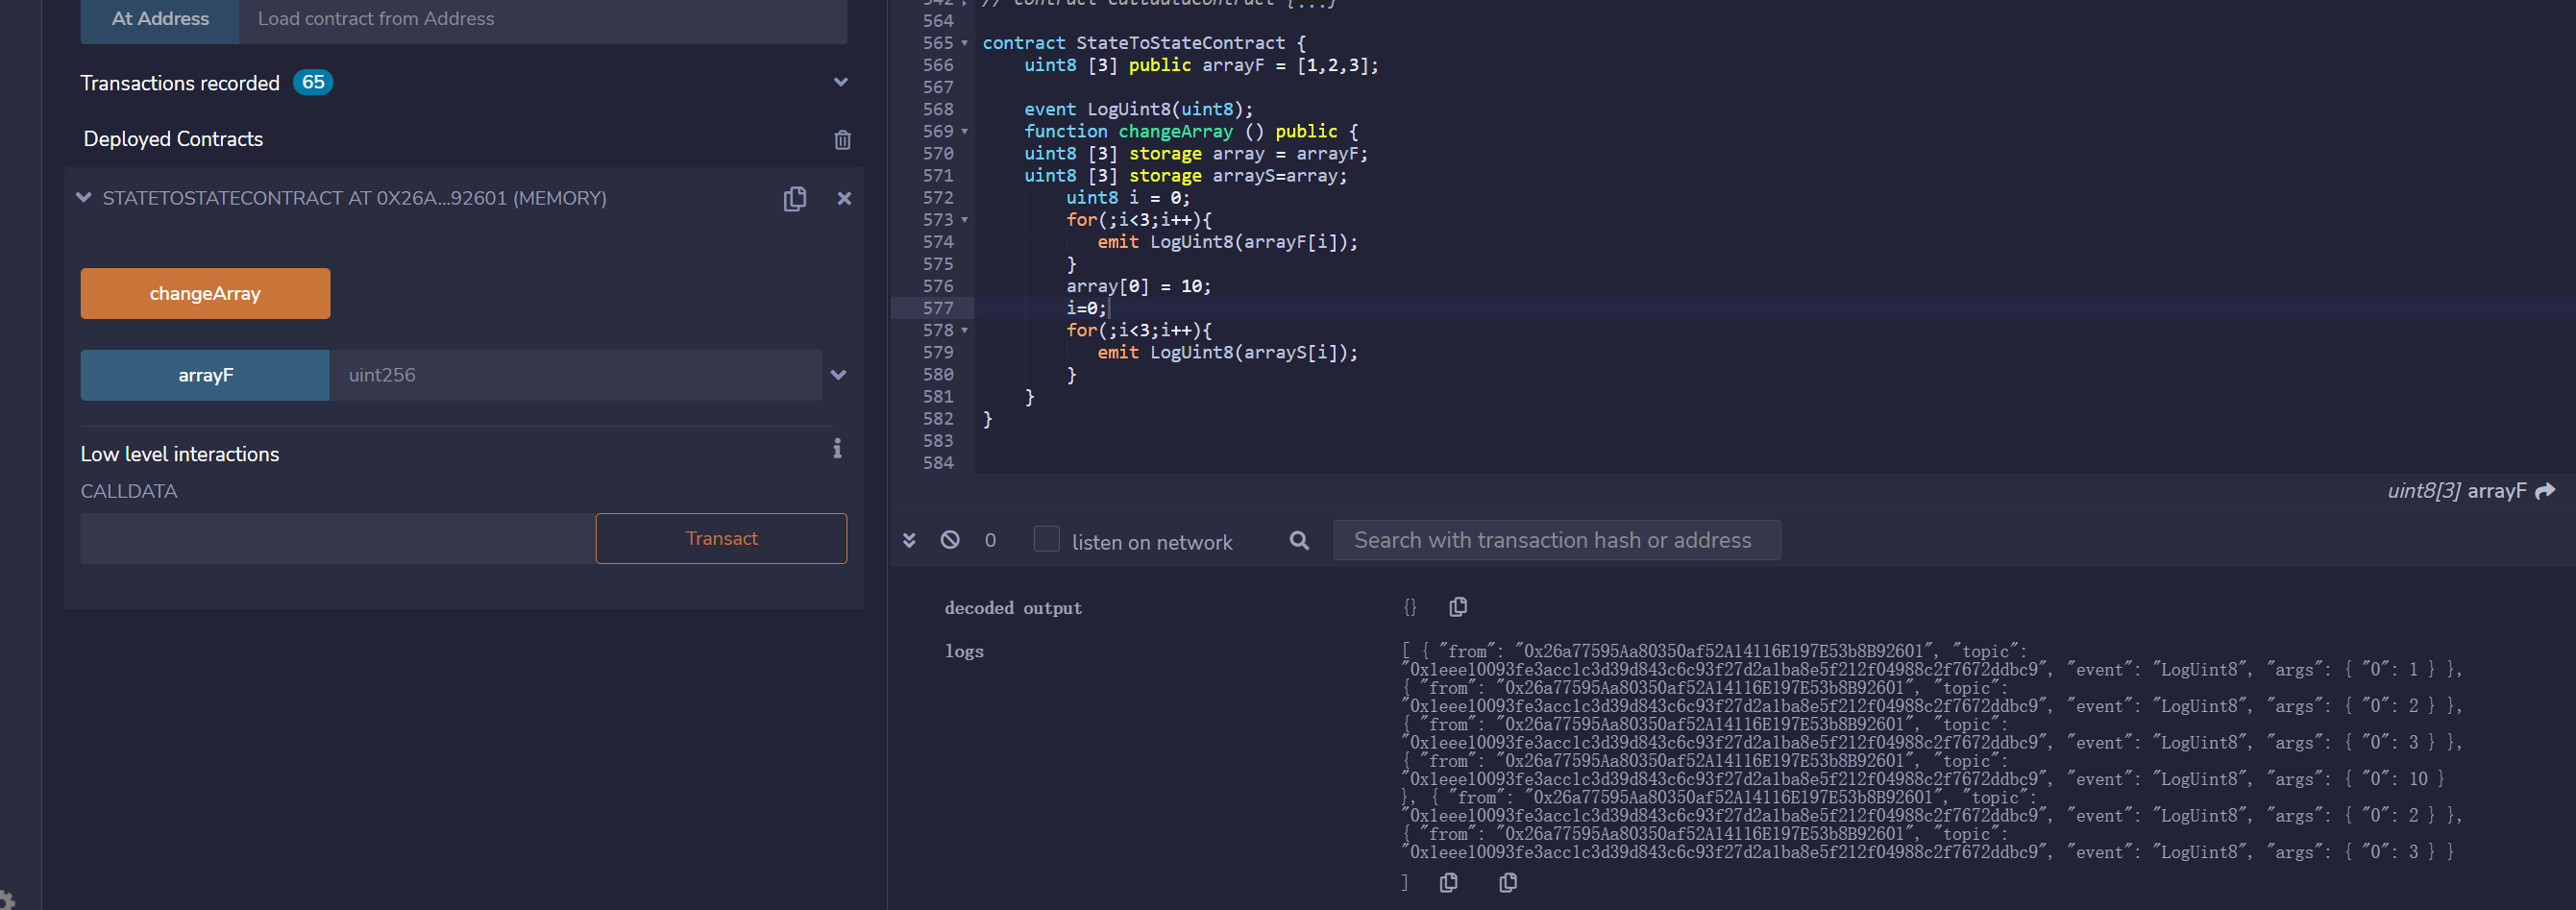Click the decoded output label
This screenshot has width=2576, height=910.
[x=1013, y=608]
